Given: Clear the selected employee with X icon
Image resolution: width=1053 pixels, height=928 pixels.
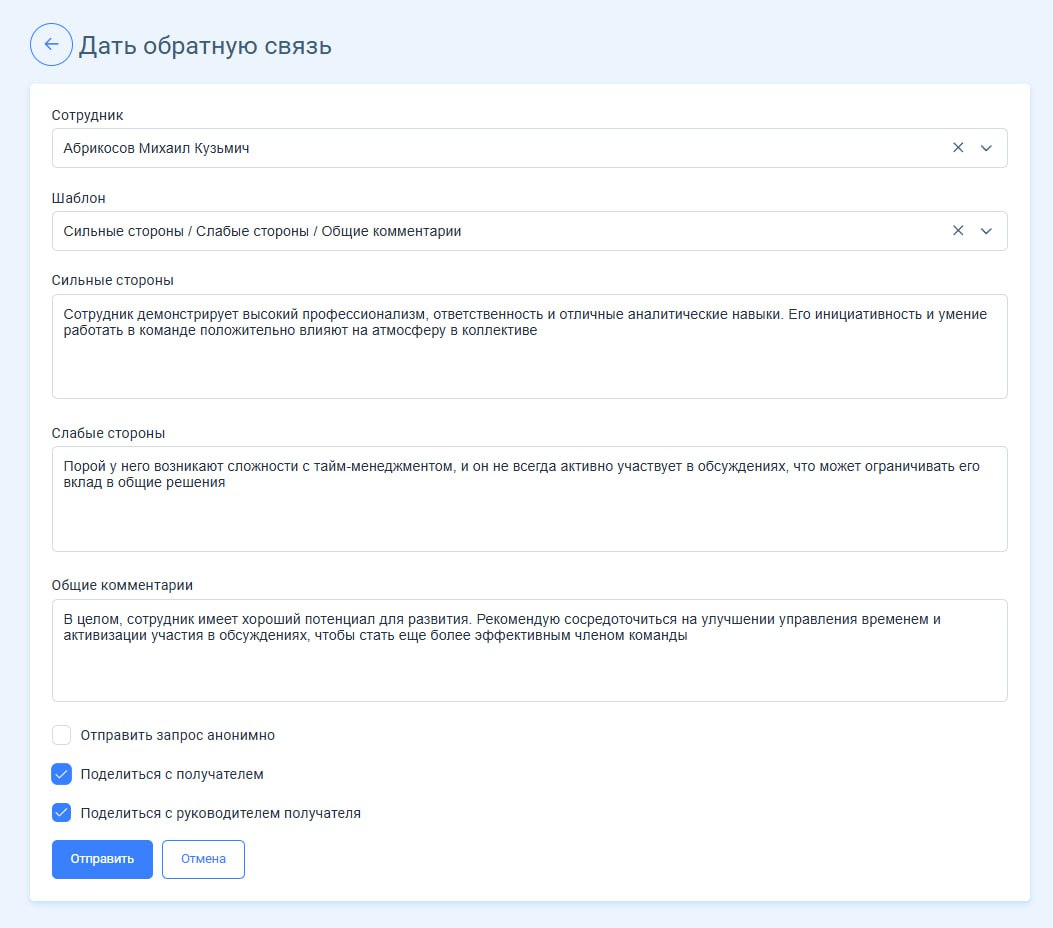Looking at the screenshot, I should pos(958,148).
